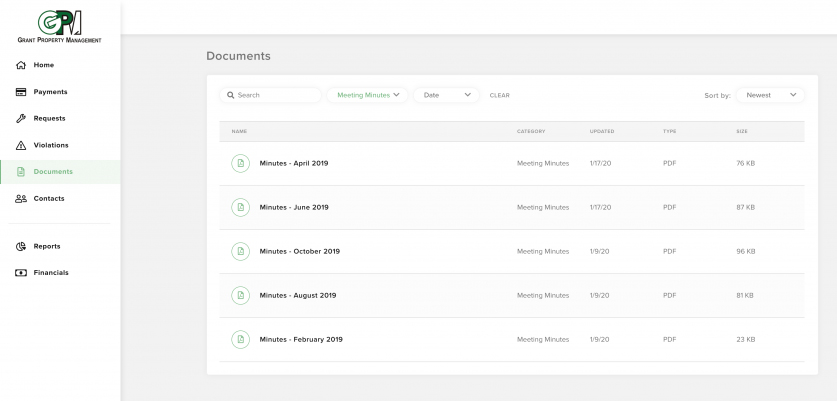Open the Payments menu item
Screen dimensions: 837x401
point(50,92)
